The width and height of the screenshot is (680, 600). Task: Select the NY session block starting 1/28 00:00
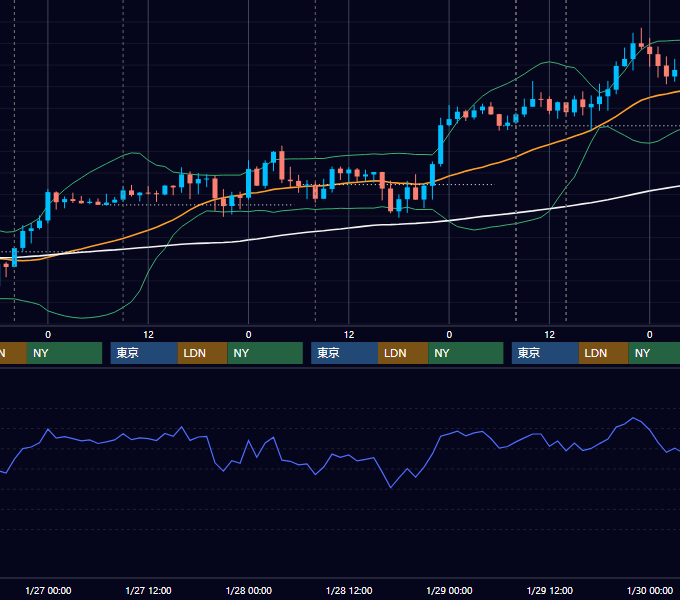click(265, 353)
